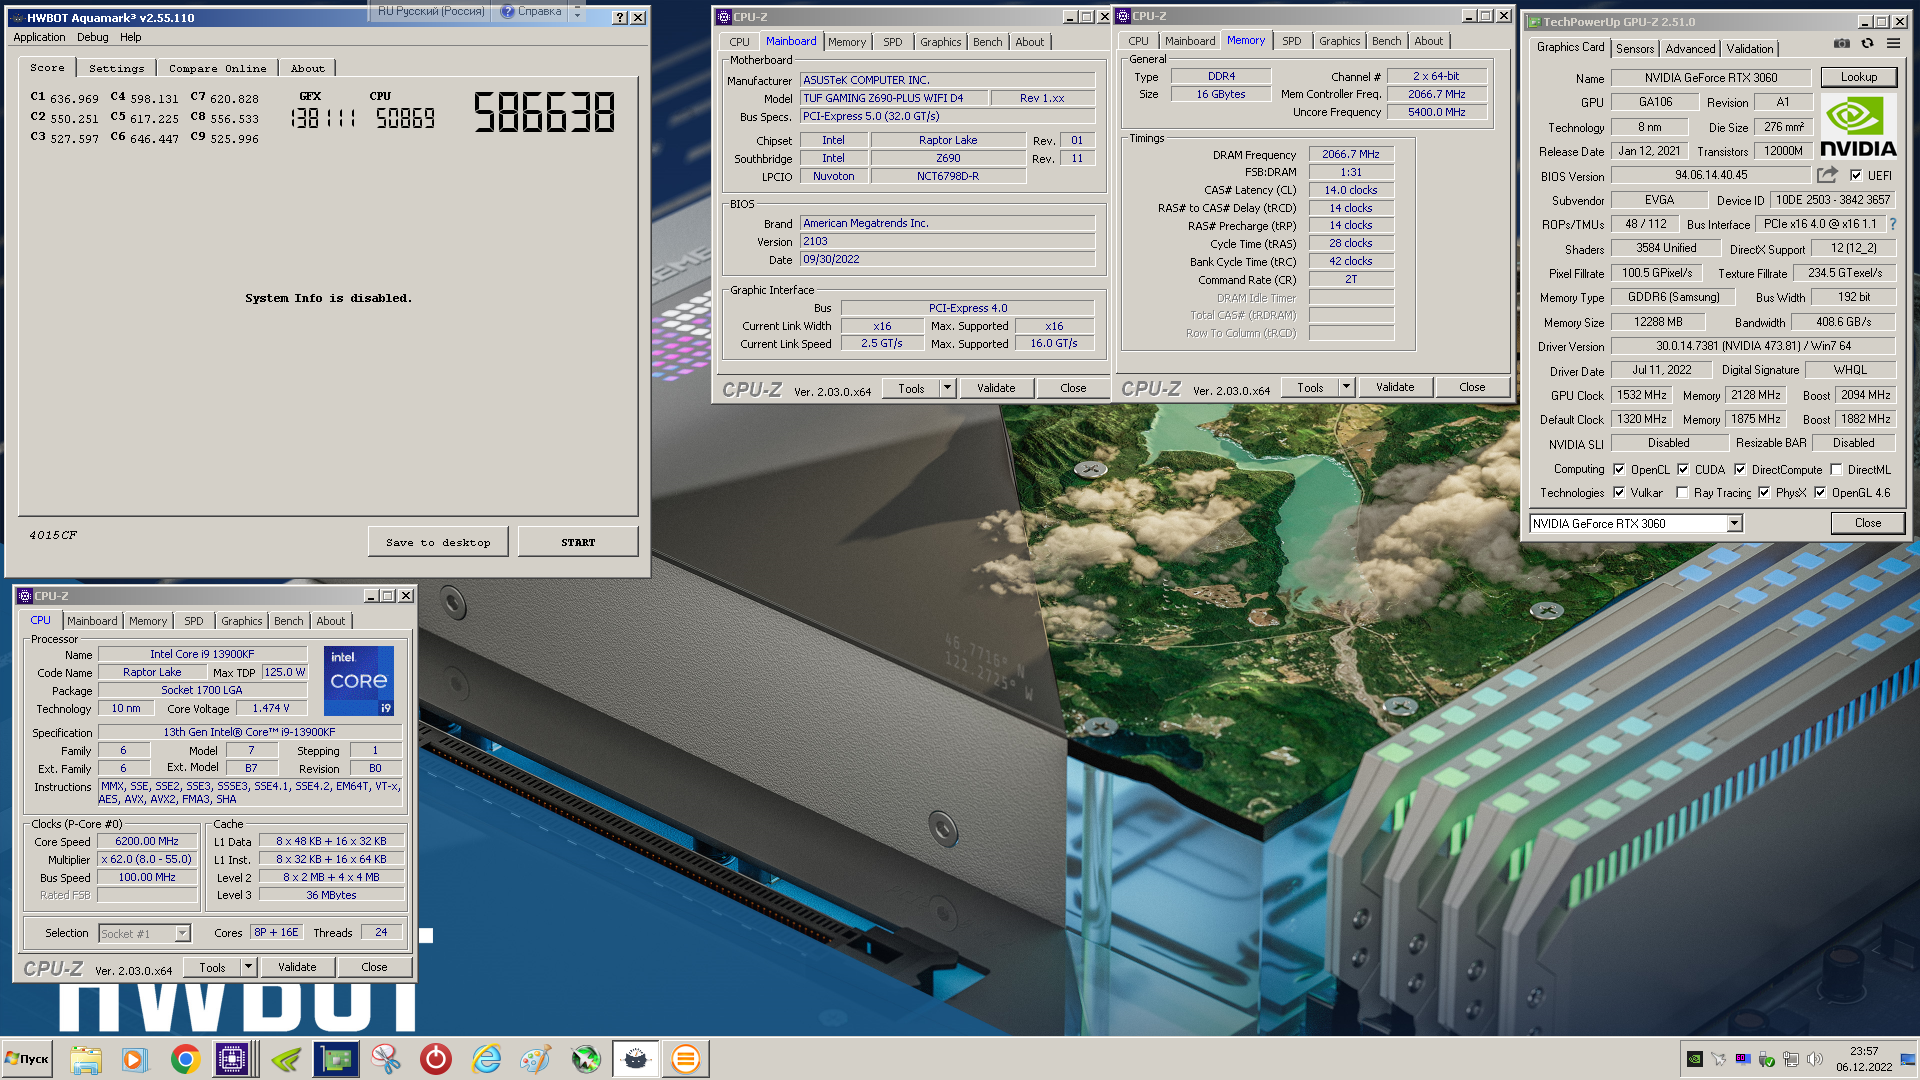Click the NVIDIA system tray icon
The width and height of the screenshot is (1920, 1080).
point(1695,1059)
